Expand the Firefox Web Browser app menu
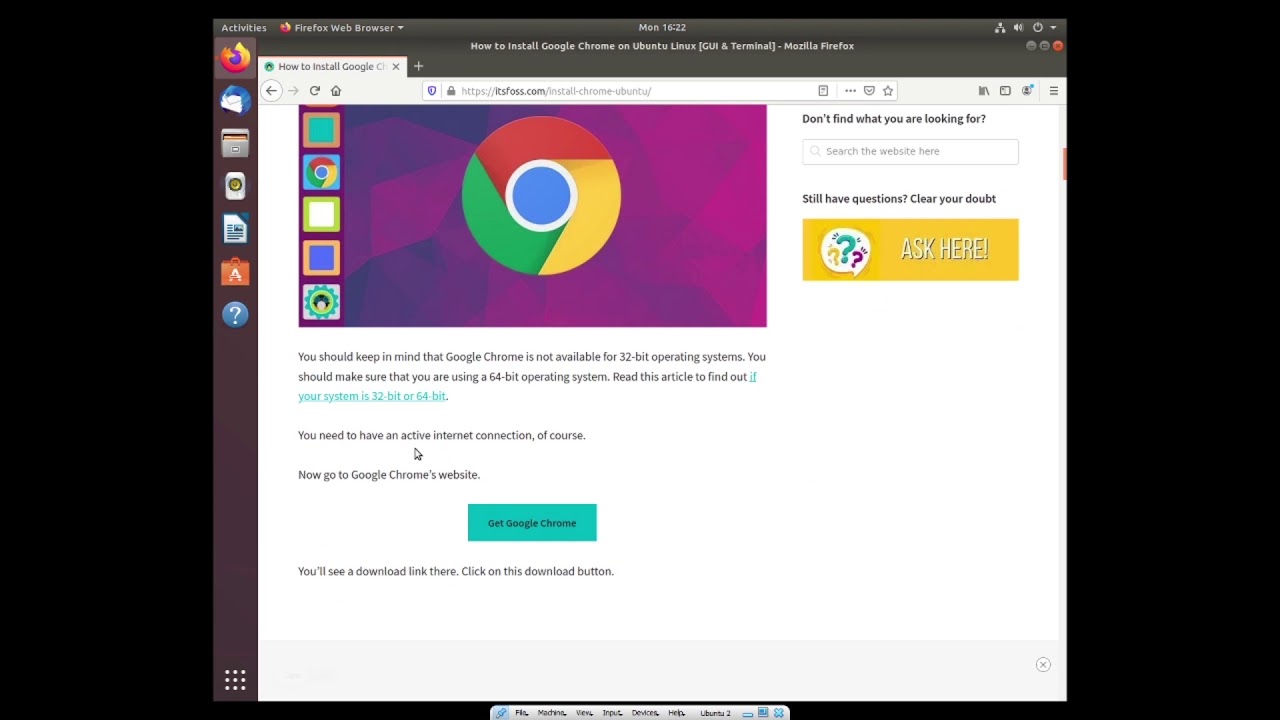The width and height of the screenshot is (1280, 720). click(x=342, y=28)
